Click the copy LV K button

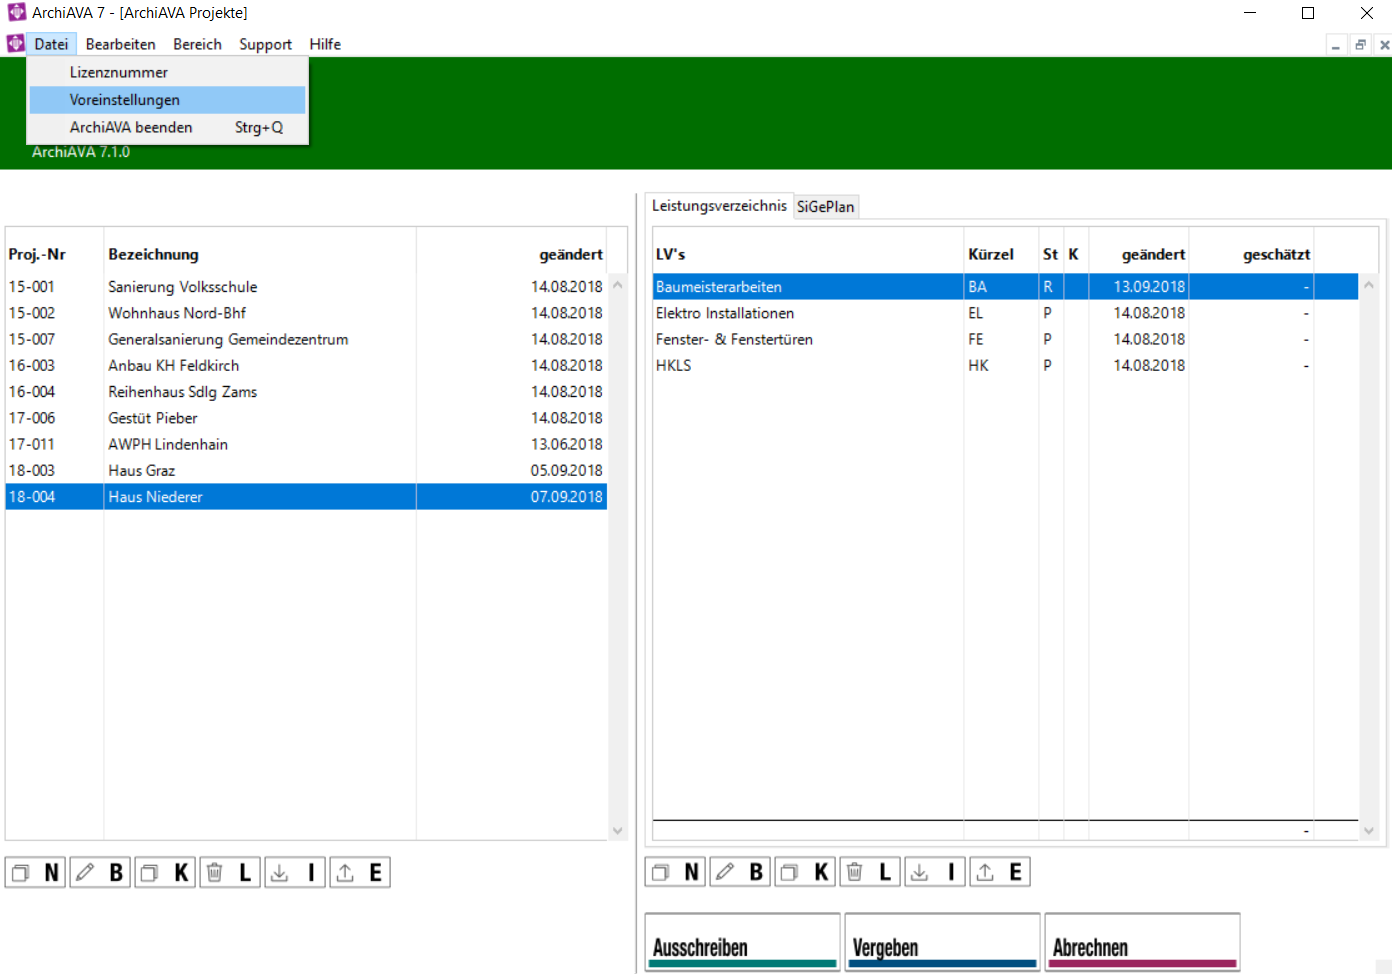[x=805, y=872]
